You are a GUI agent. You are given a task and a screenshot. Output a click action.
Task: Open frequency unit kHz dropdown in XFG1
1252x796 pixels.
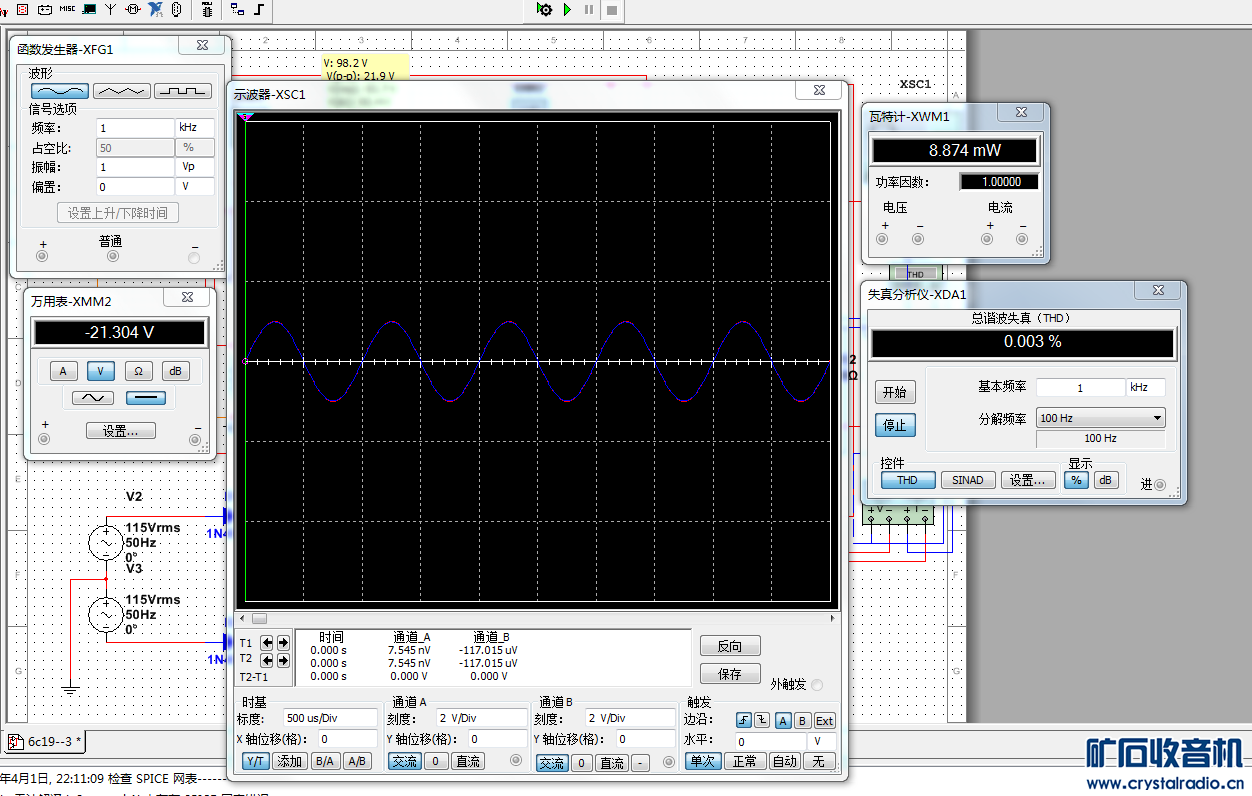pos(195,128)
